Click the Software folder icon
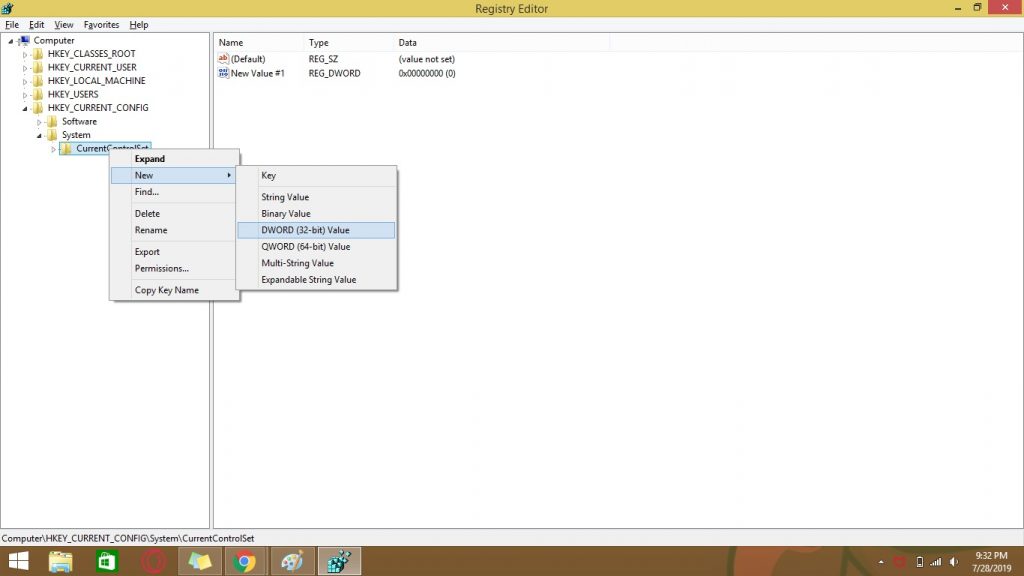Viewport: 1024px width, 576px height. pos(52,121)
